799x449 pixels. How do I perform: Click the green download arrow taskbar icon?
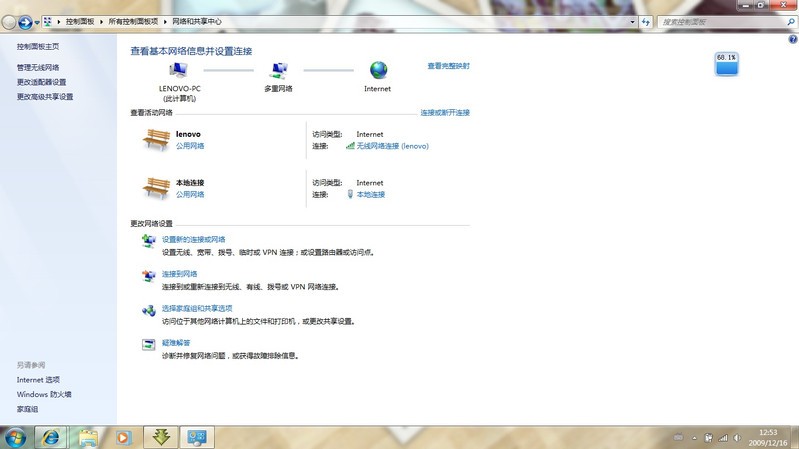click(x=161, y=437)
